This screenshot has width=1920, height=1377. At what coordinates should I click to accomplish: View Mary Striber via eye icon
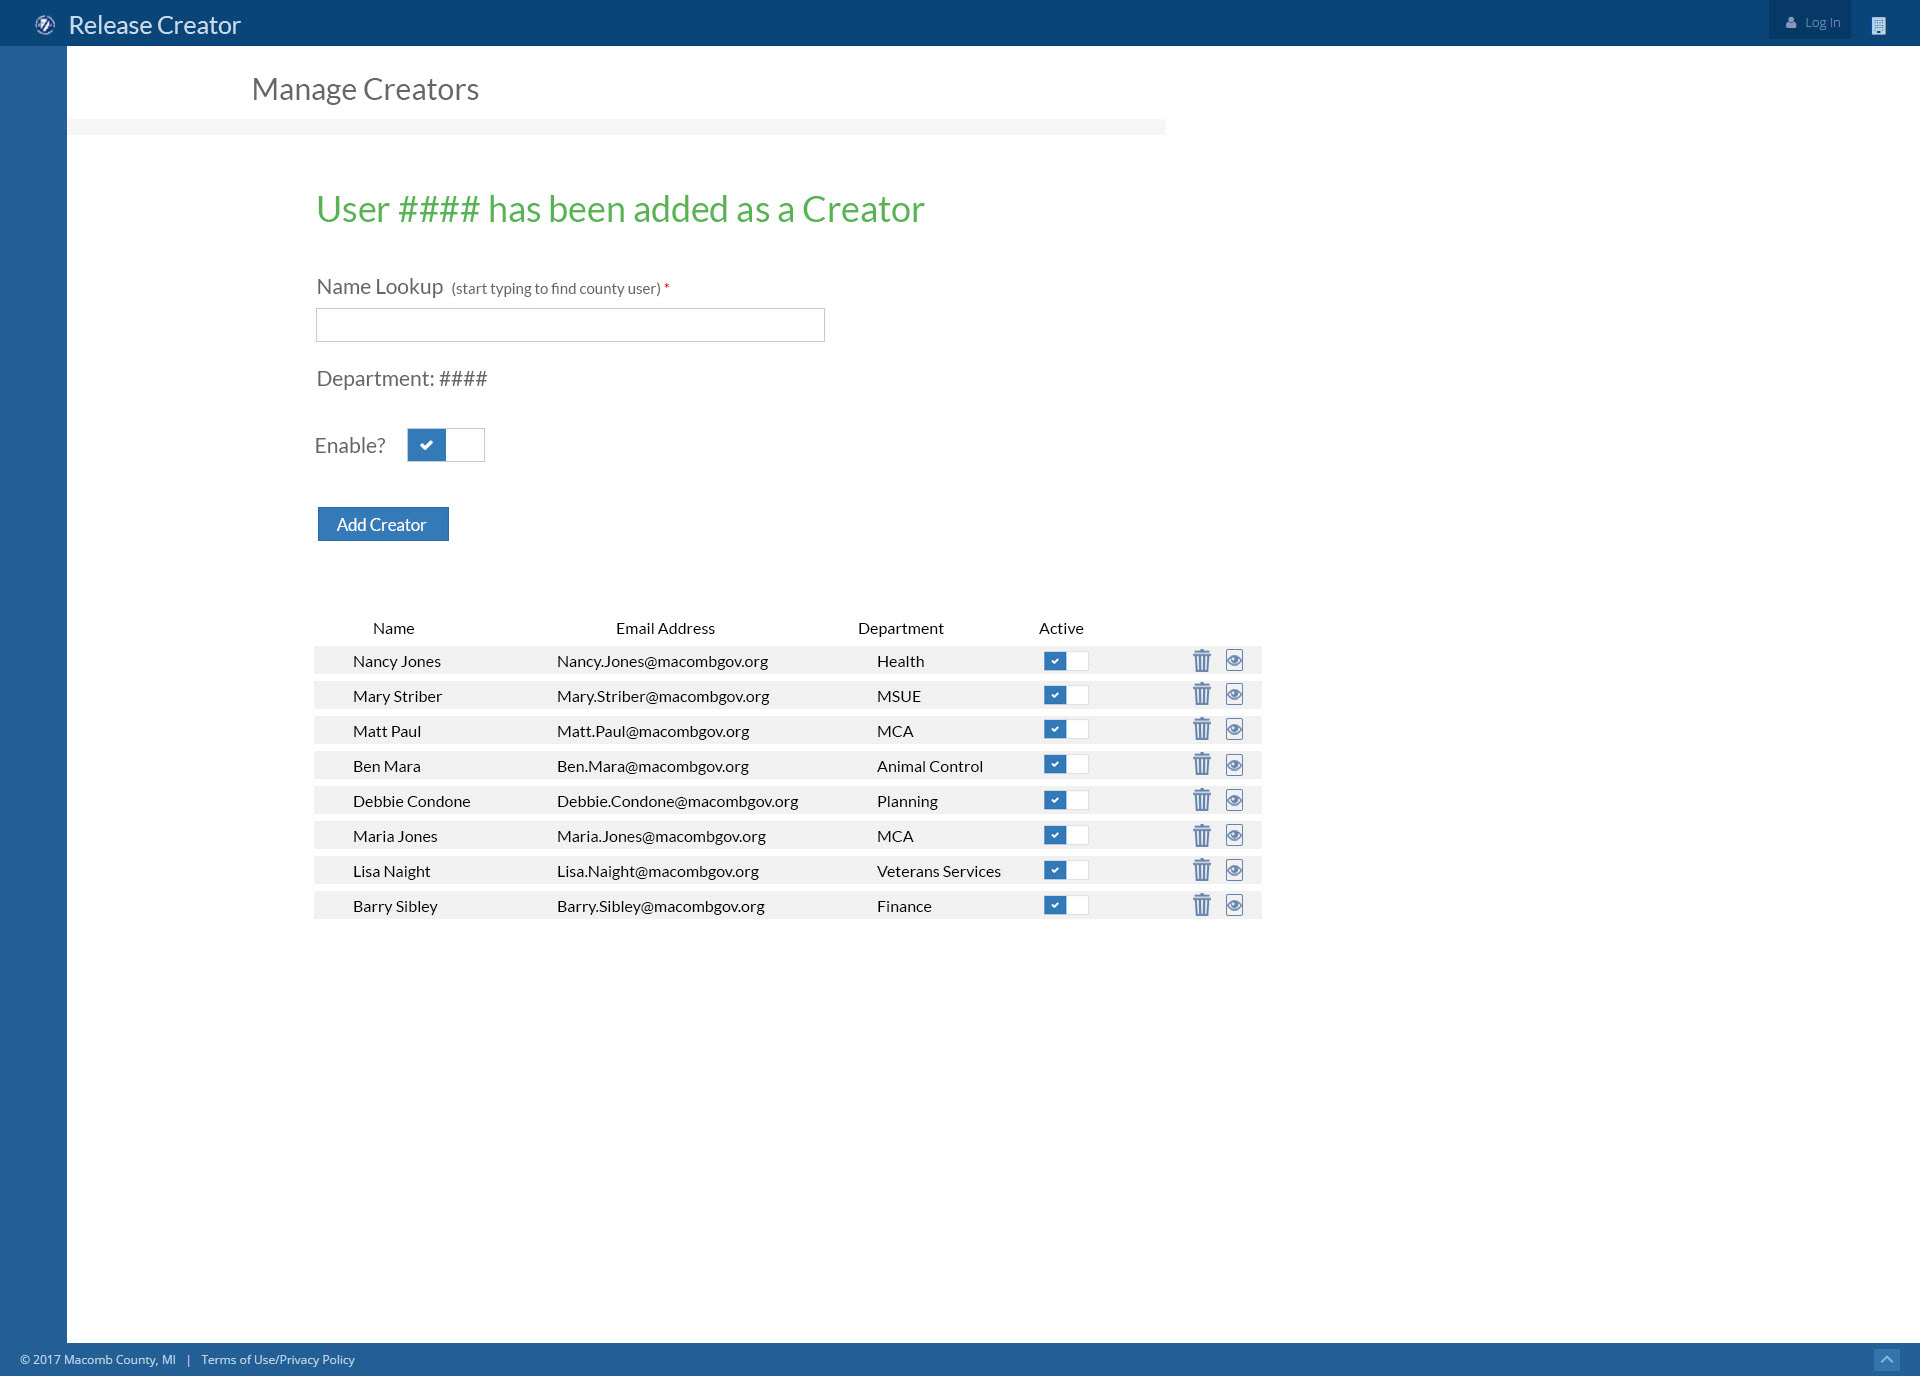1234,695
